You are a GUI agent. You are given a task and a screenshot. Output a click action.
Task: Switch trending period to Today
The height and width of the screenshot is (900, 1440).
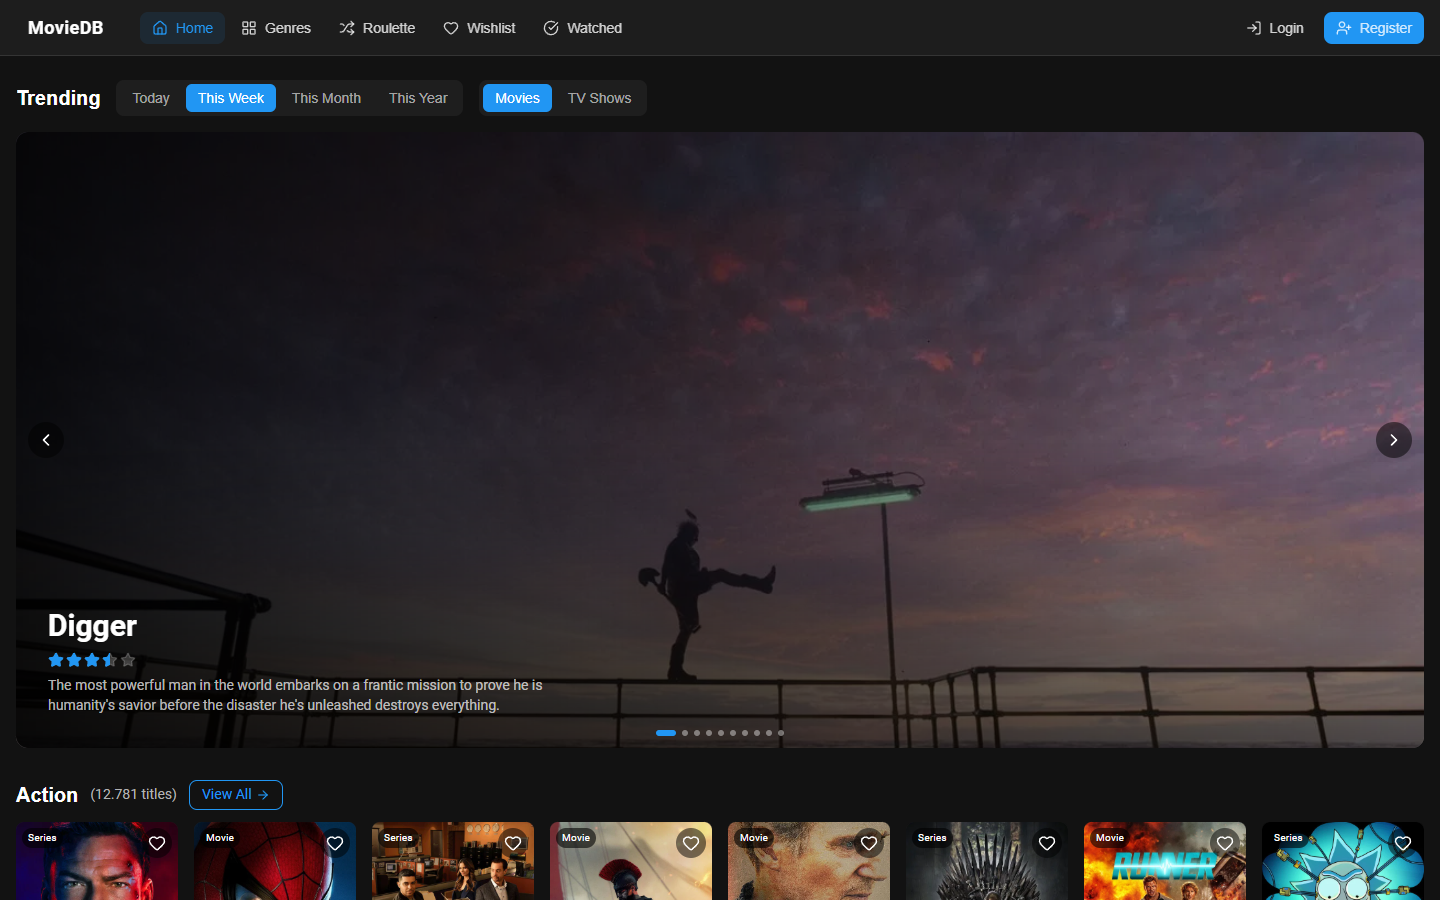pyautogui.click(x=151, y=98)
